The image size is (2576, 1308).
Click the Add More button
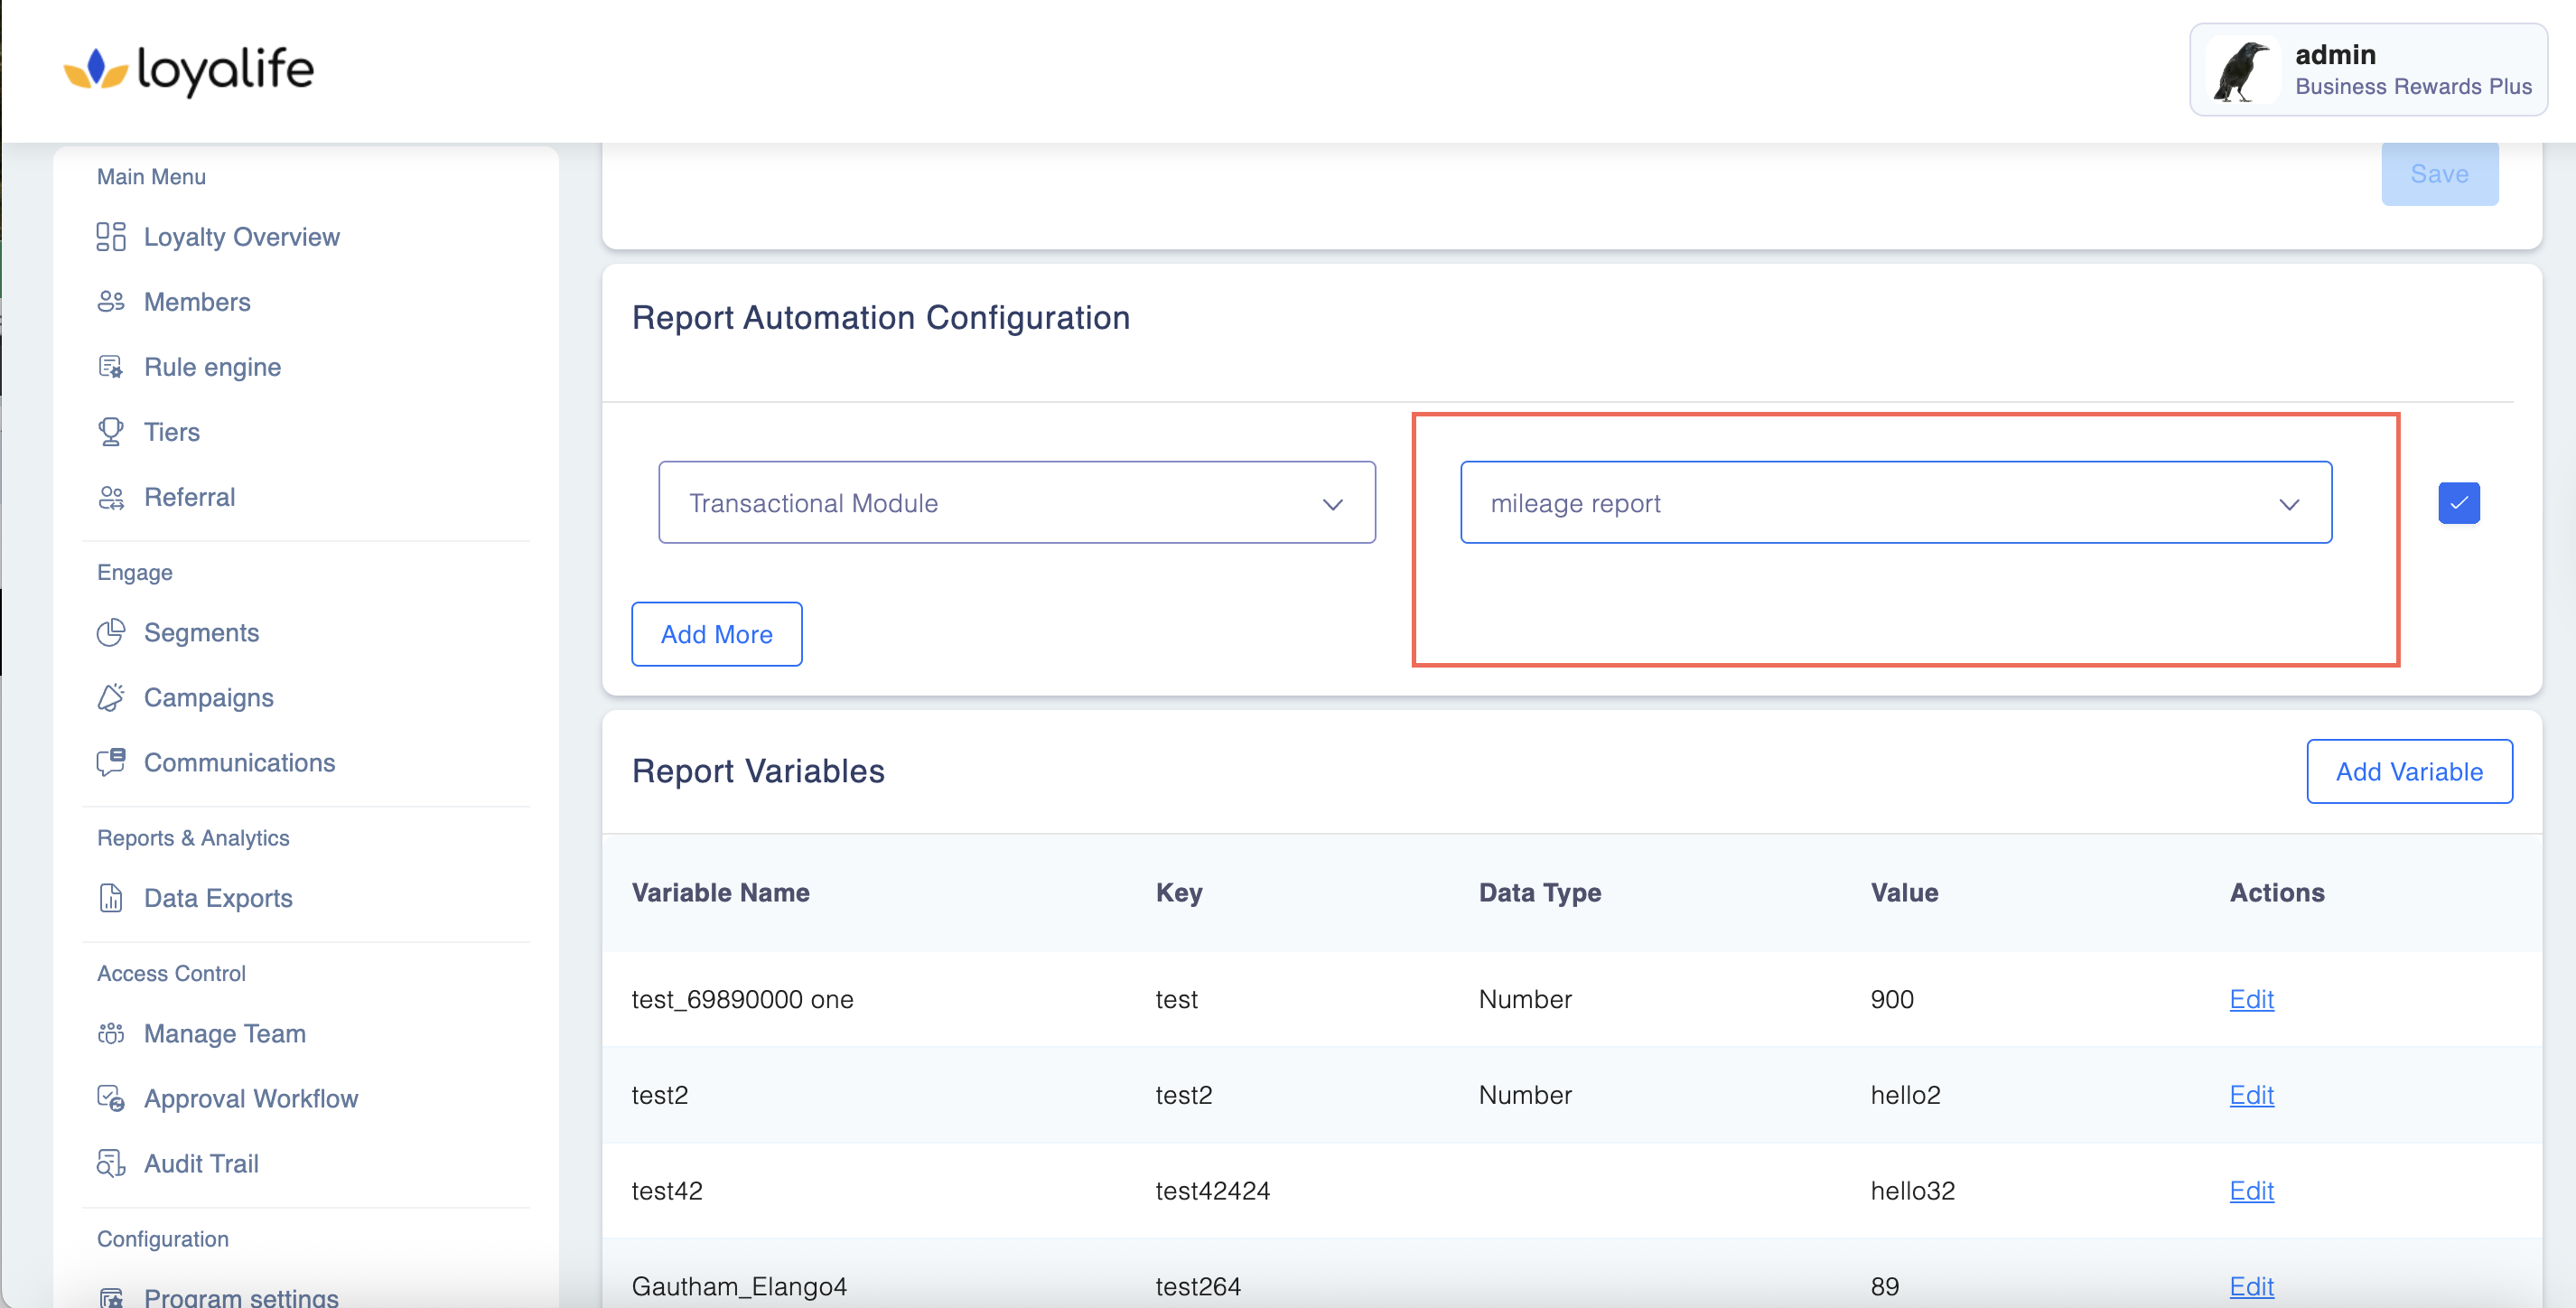pos(716,634)
